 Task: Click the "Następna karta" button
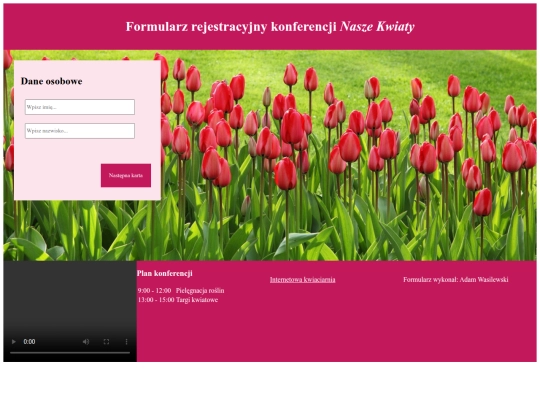tap(126, 175)
